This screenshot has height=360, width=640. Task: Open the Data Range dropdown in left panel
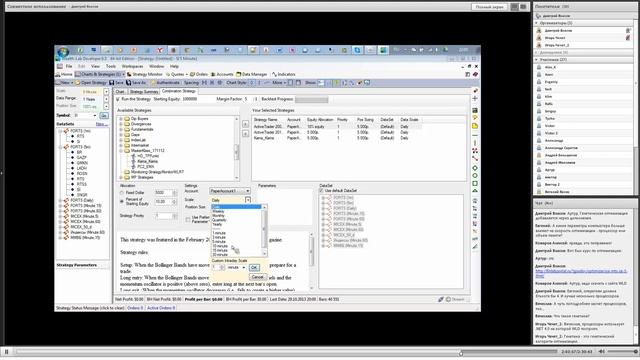point(106,99)
